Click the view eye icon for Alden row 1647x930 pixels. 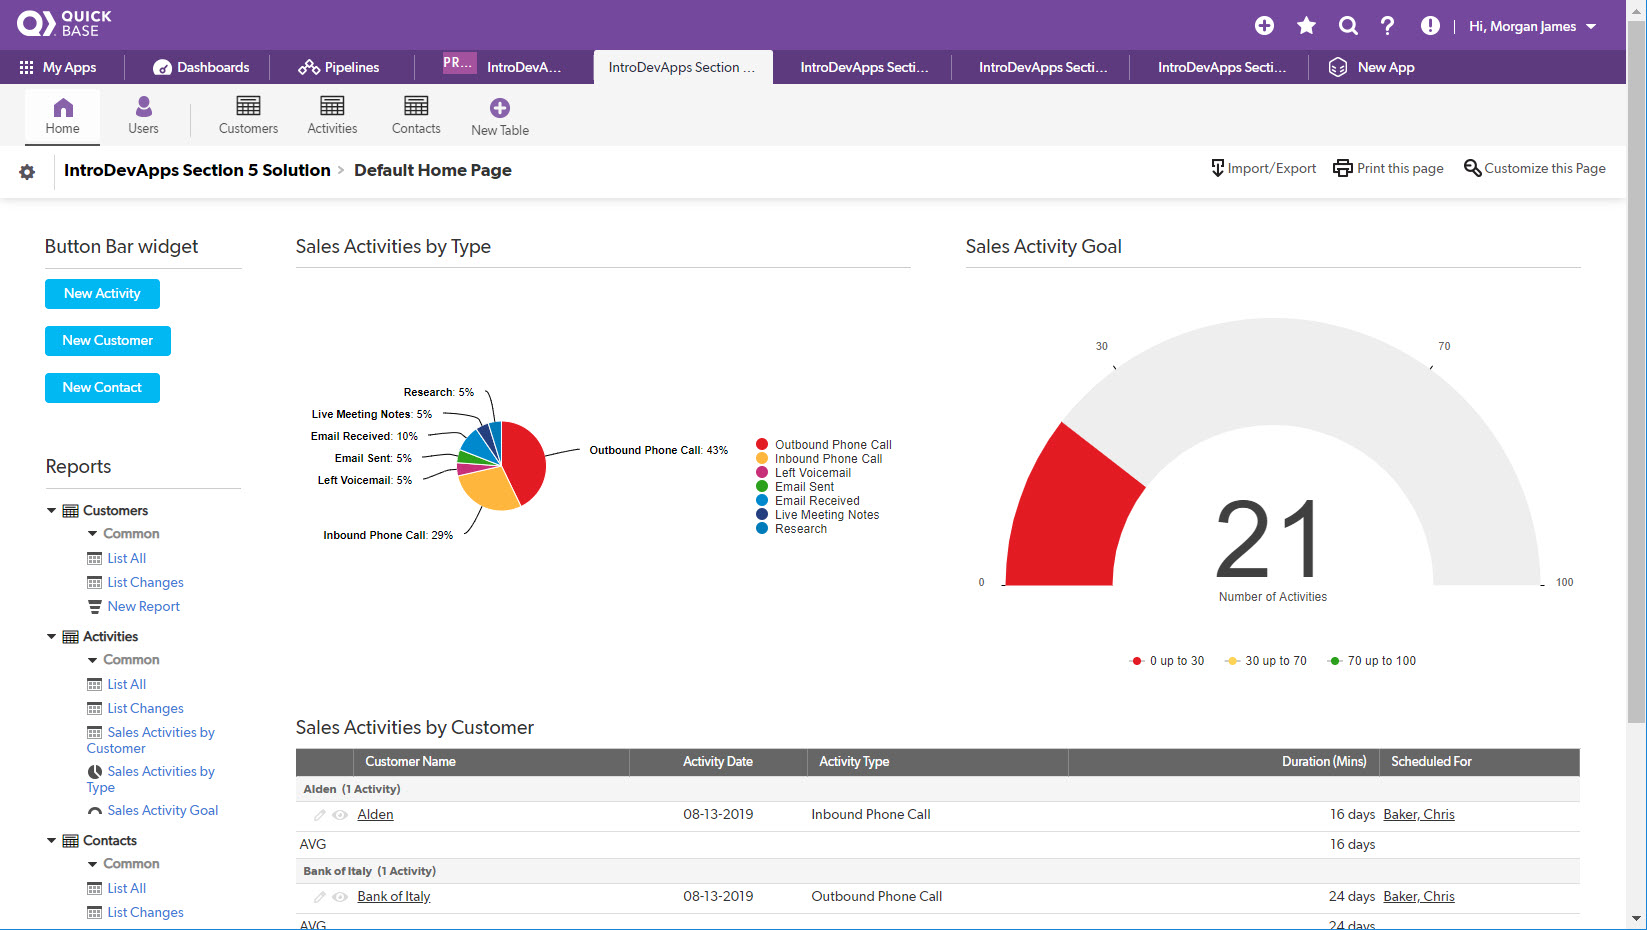click(340, 815)
